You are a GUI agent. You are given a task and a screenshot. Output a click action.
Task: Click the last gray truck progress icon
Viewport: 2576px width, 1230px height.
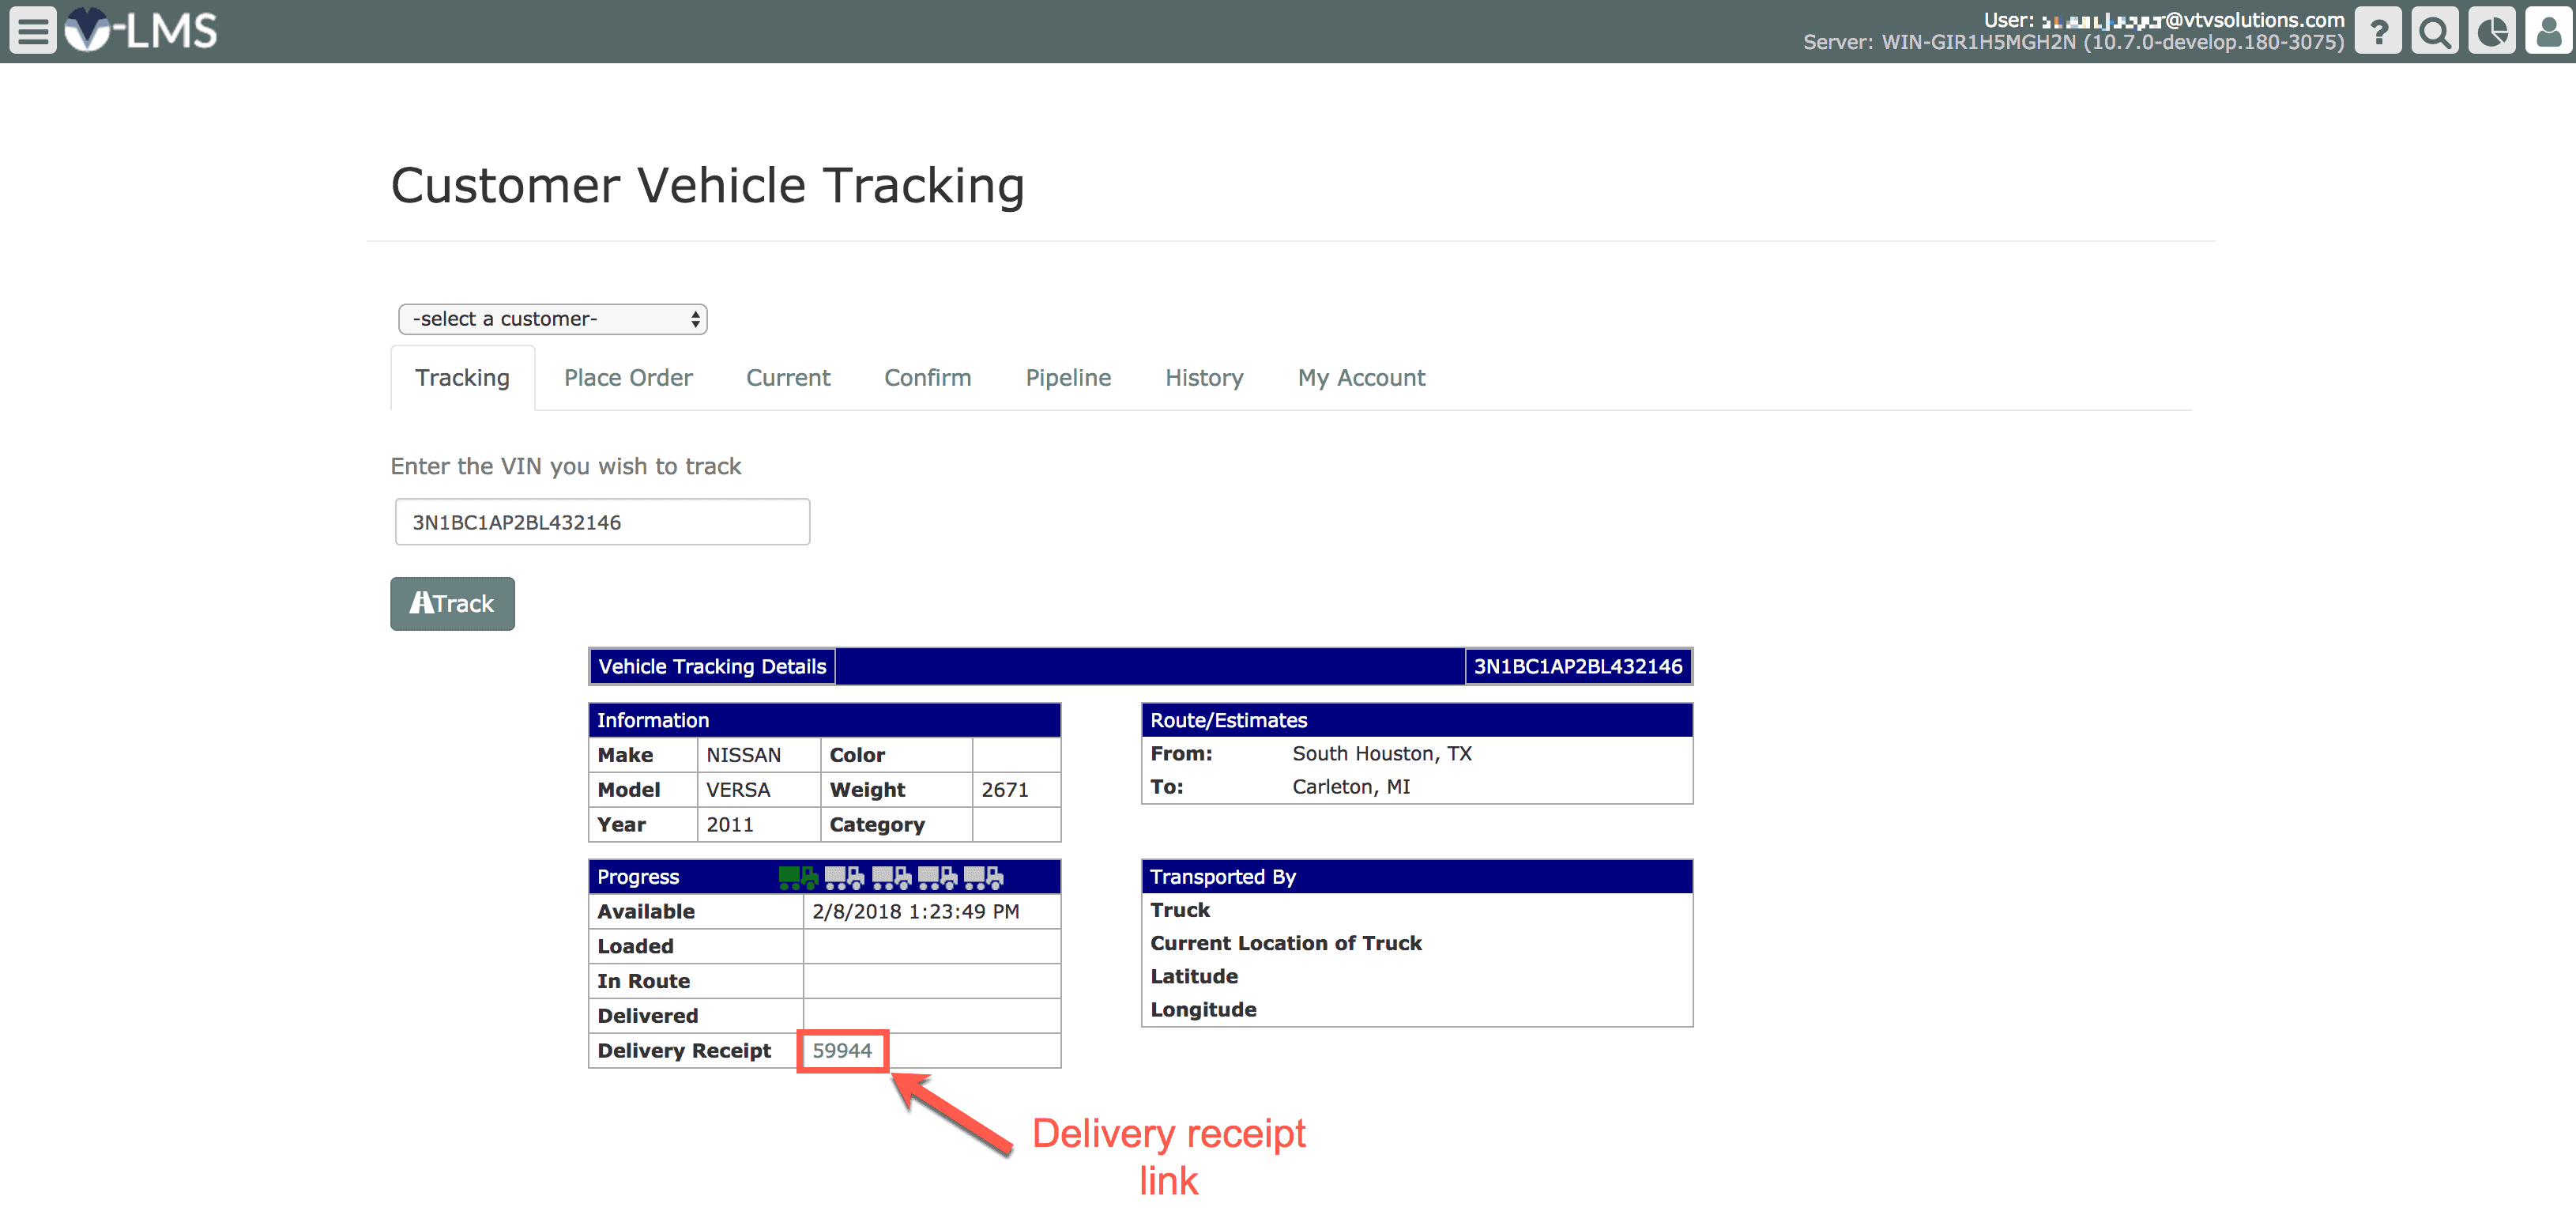pyautogui.click(x=983, y=878)
